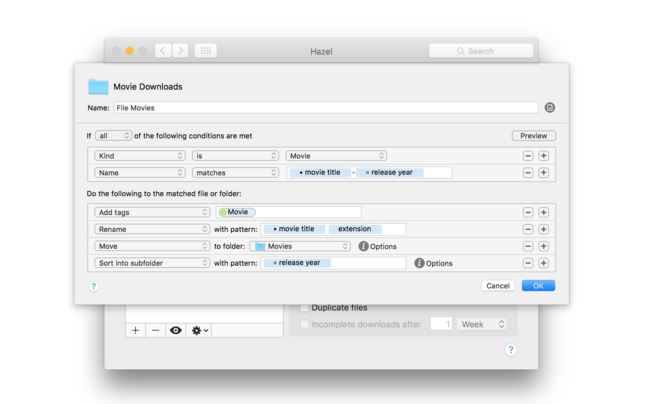Image resolution: width=650 pixels, height=404 pixels.
Task: Remove the Sort into subfolder action
Action: pos(528,263)
